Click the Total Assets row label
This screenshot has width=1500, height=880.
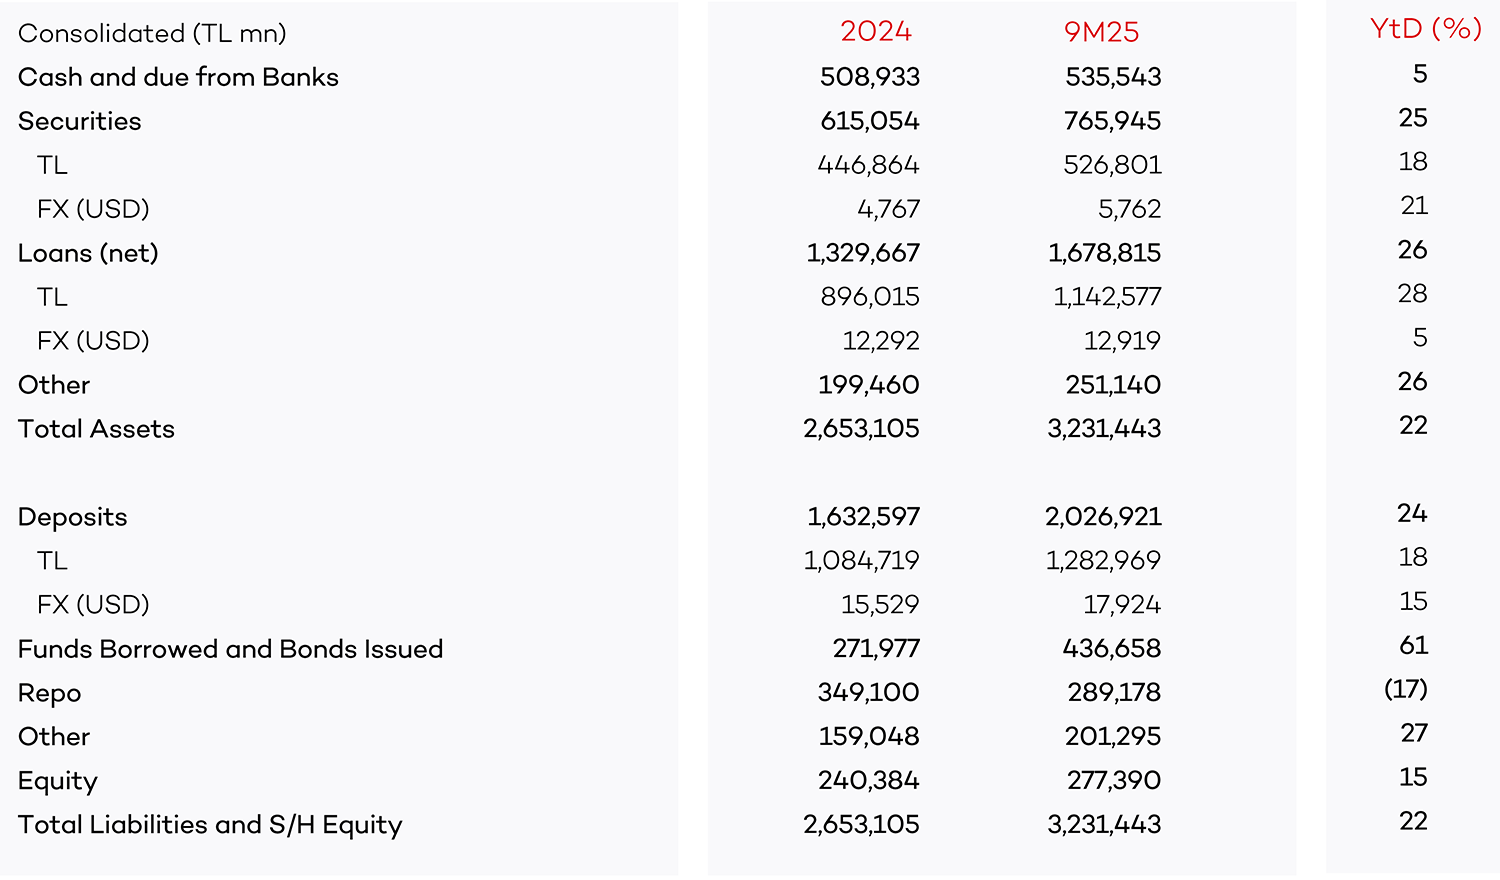pyautogui.click(x=96, y=429)
